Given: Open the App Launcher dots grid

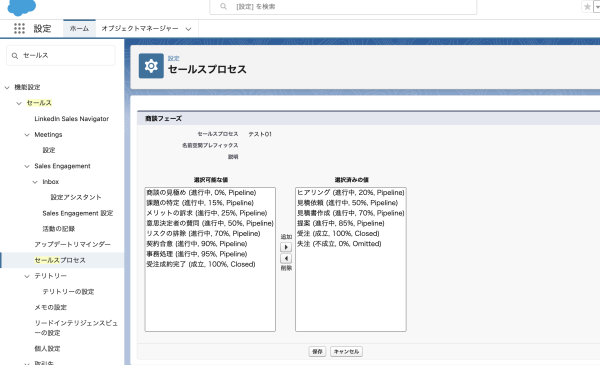Looking at the screenshot, I should 19,28.
